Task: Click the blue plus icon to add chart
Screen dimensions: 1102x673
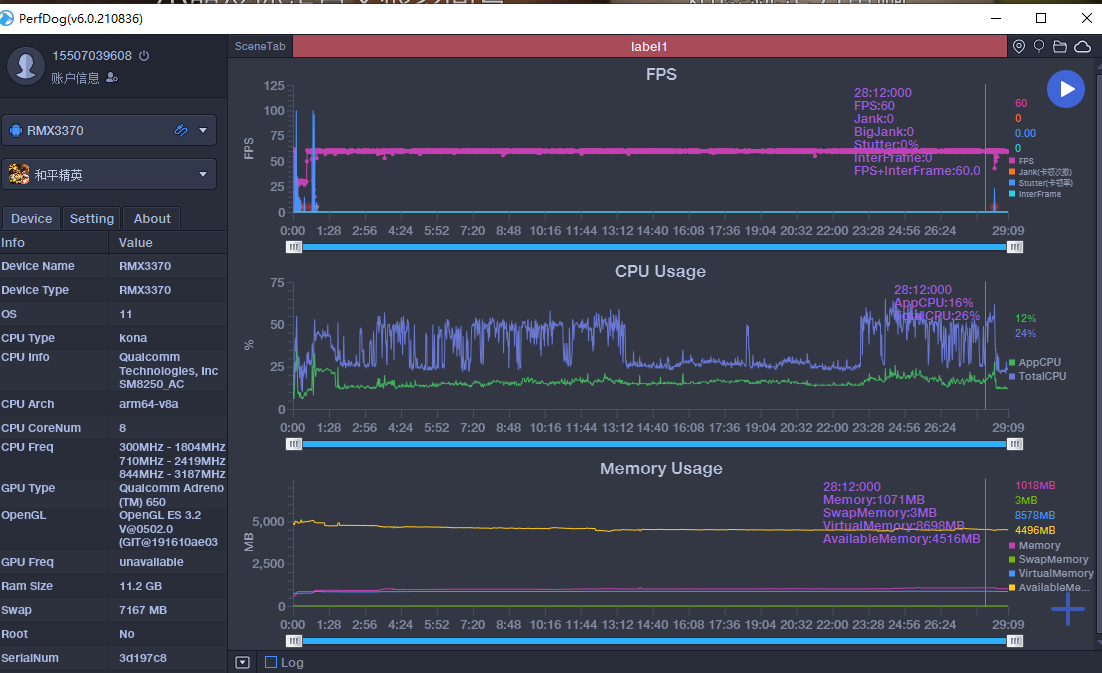Action: 1067,608
